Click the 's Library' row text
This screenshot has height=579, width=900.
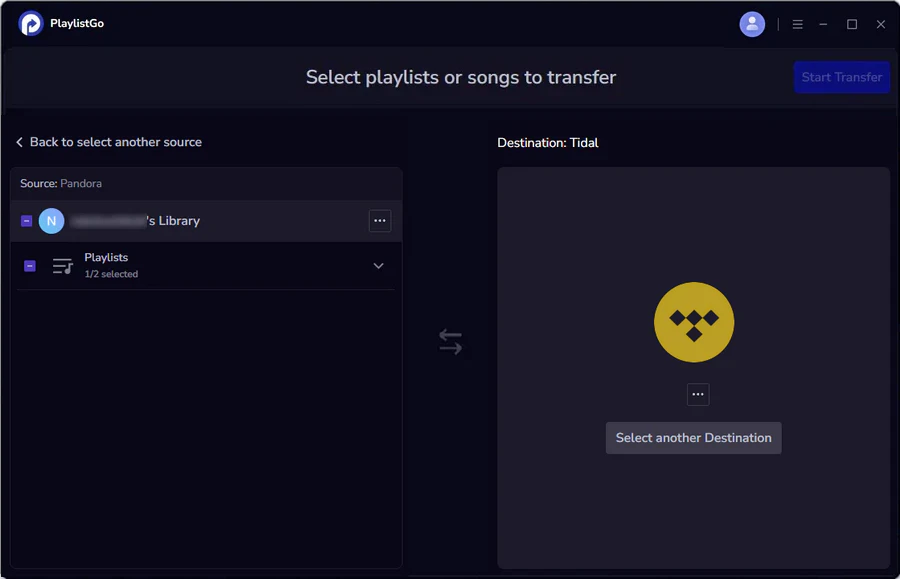(173, 221)
